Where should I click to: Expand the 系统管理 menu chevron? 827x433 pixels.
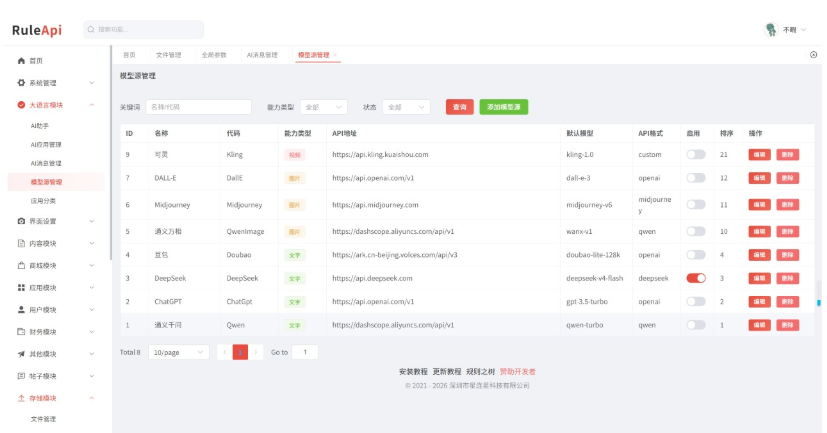pos(92,83)
